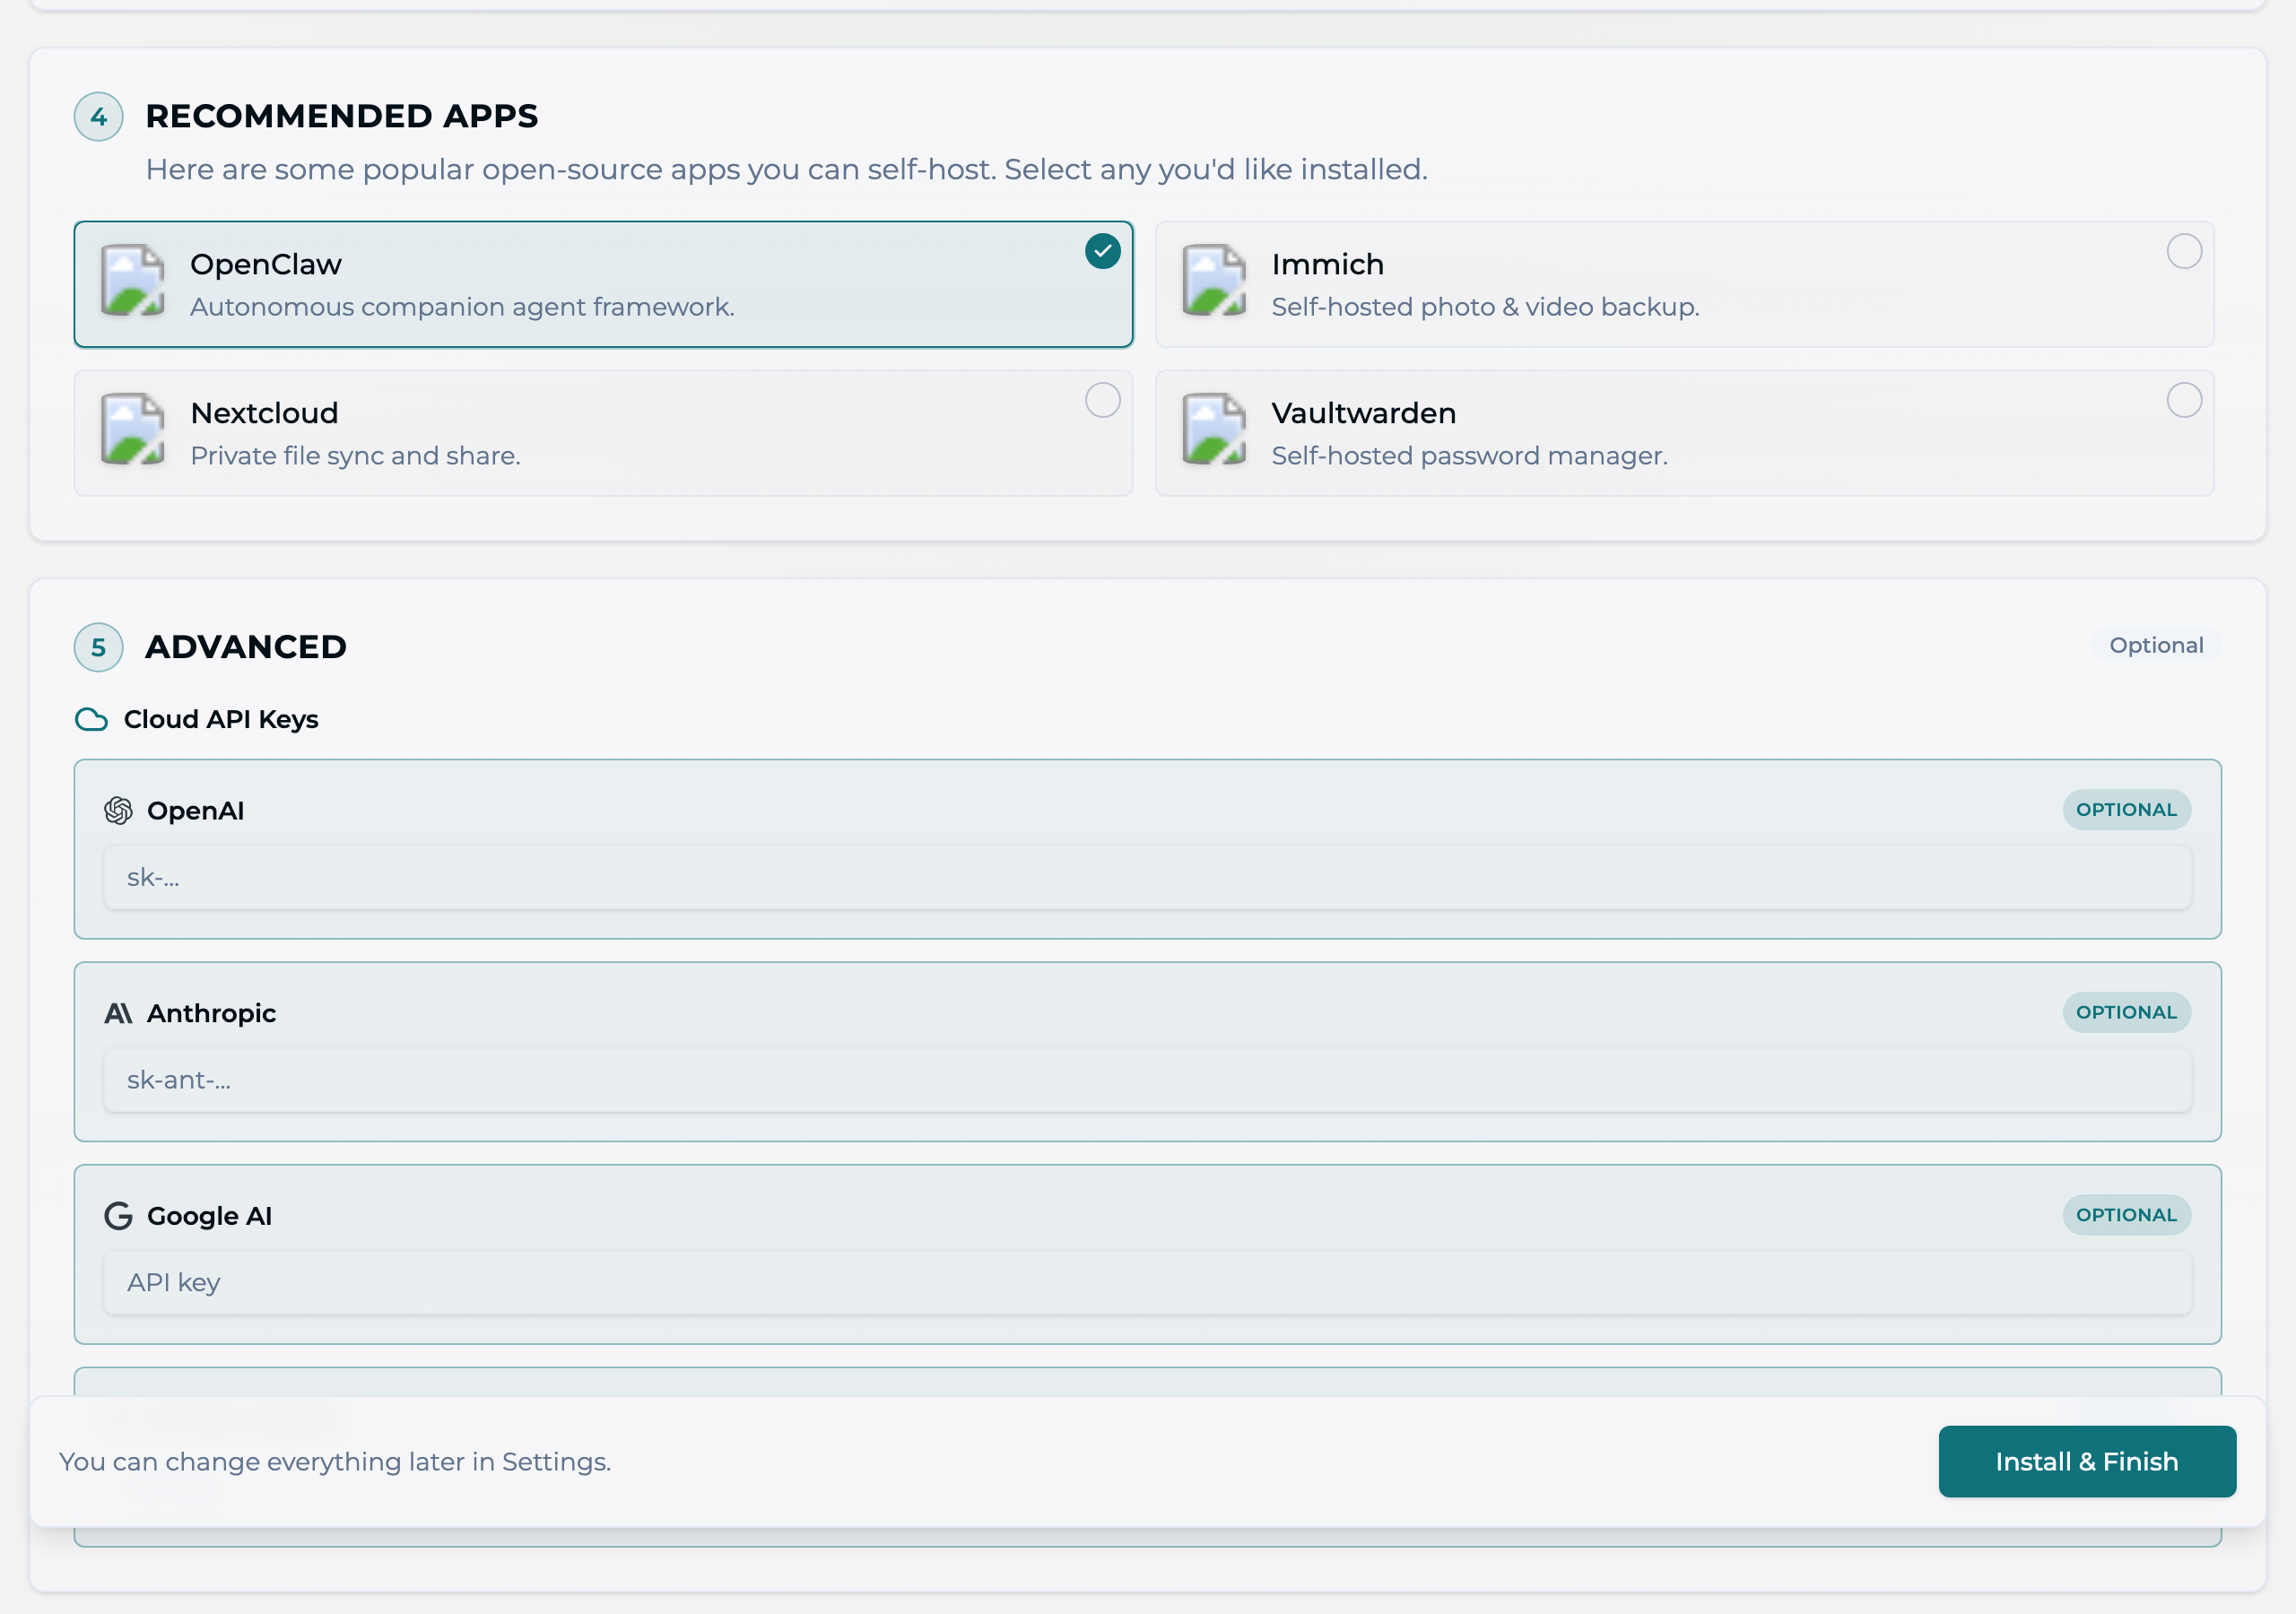Select the Vaultwarden radio circle
The image size is (2296, 1614).
[2184, 400]
